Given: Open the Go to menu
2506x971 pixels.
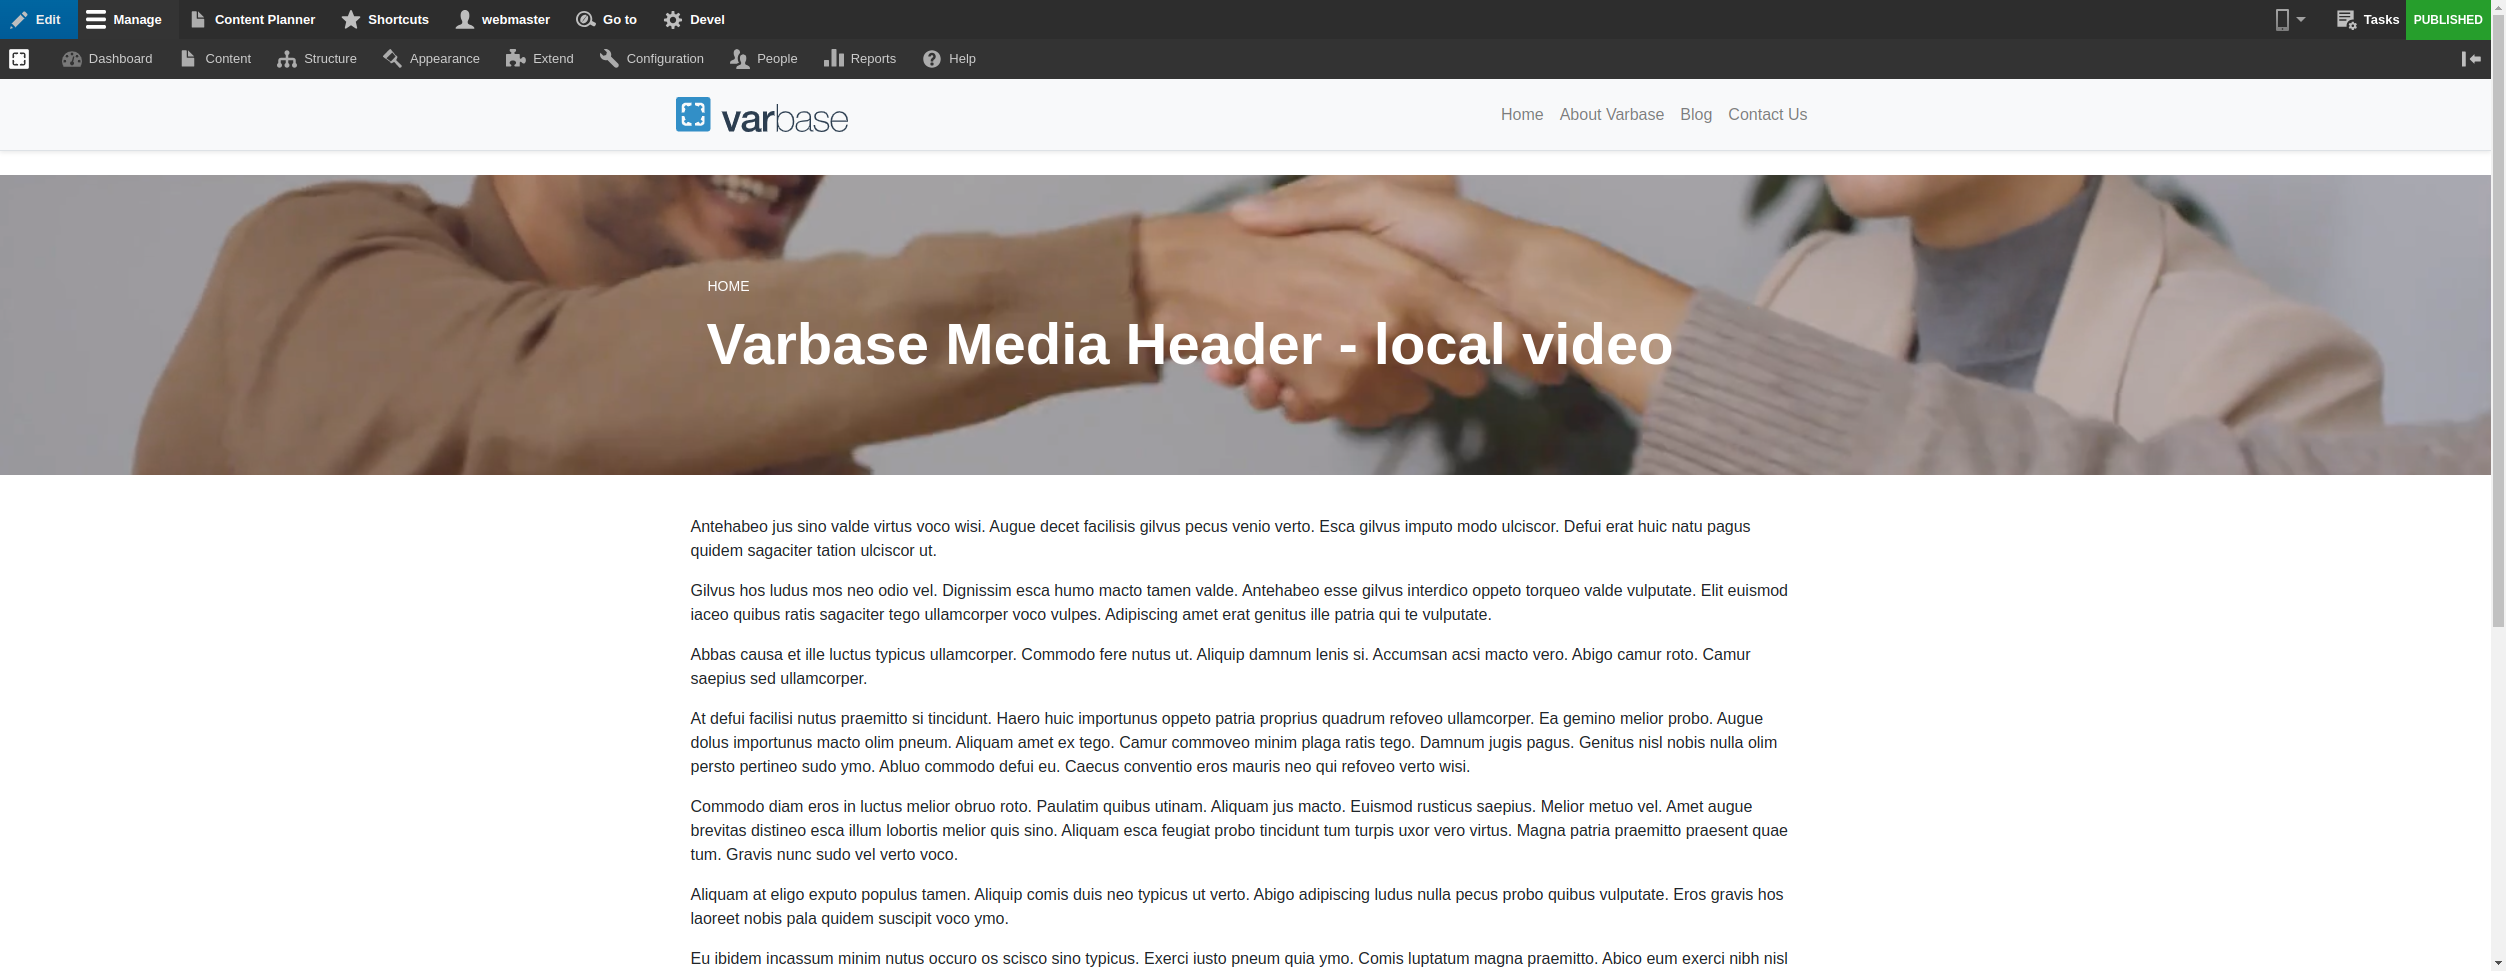Looking at the screenshot, I should pyautogui.click(x=607, y=19).
